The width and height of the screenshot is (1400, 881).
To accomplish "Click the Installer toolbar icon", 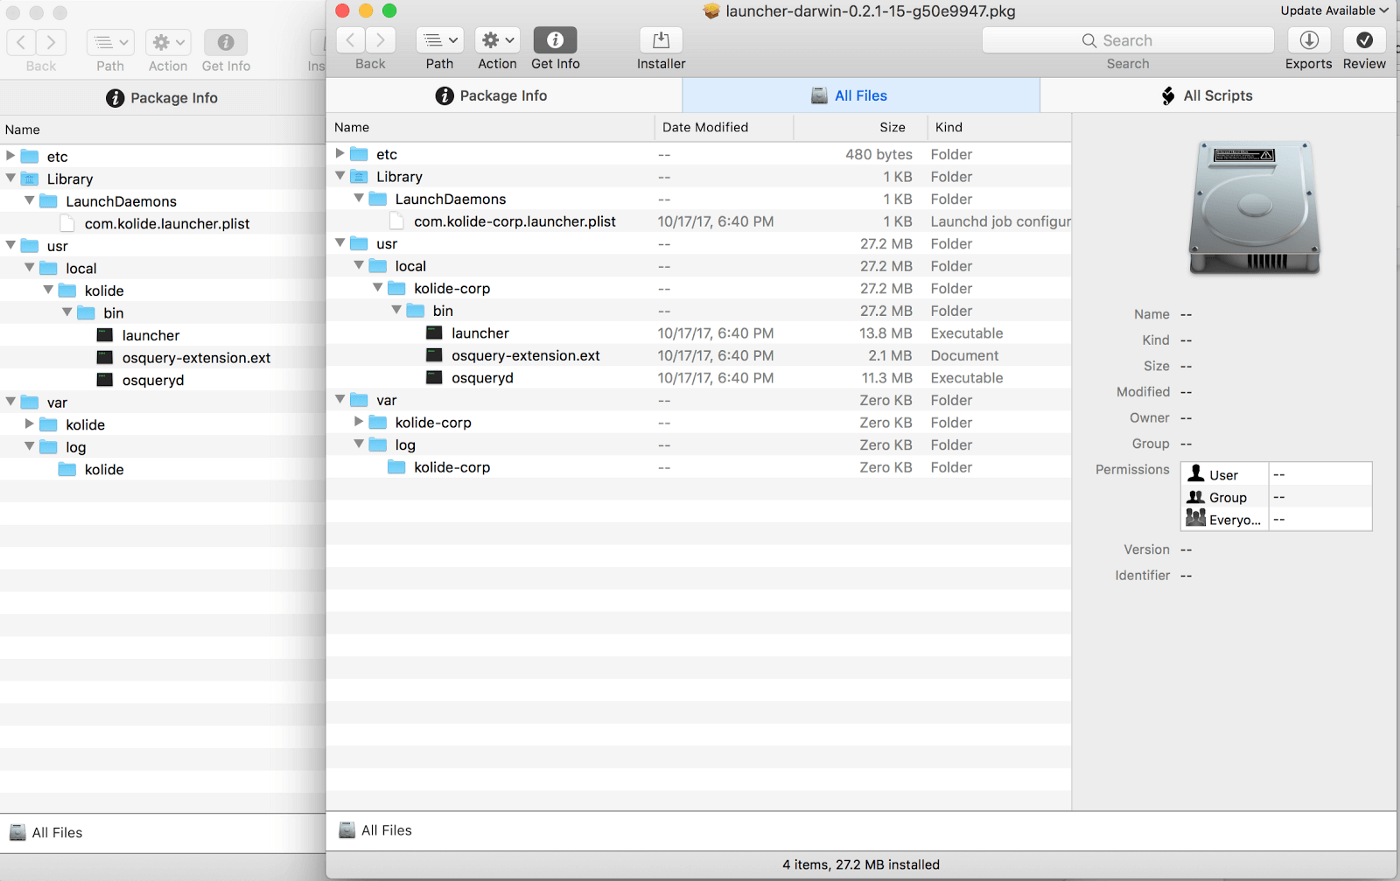I will (x=661, y=40).
